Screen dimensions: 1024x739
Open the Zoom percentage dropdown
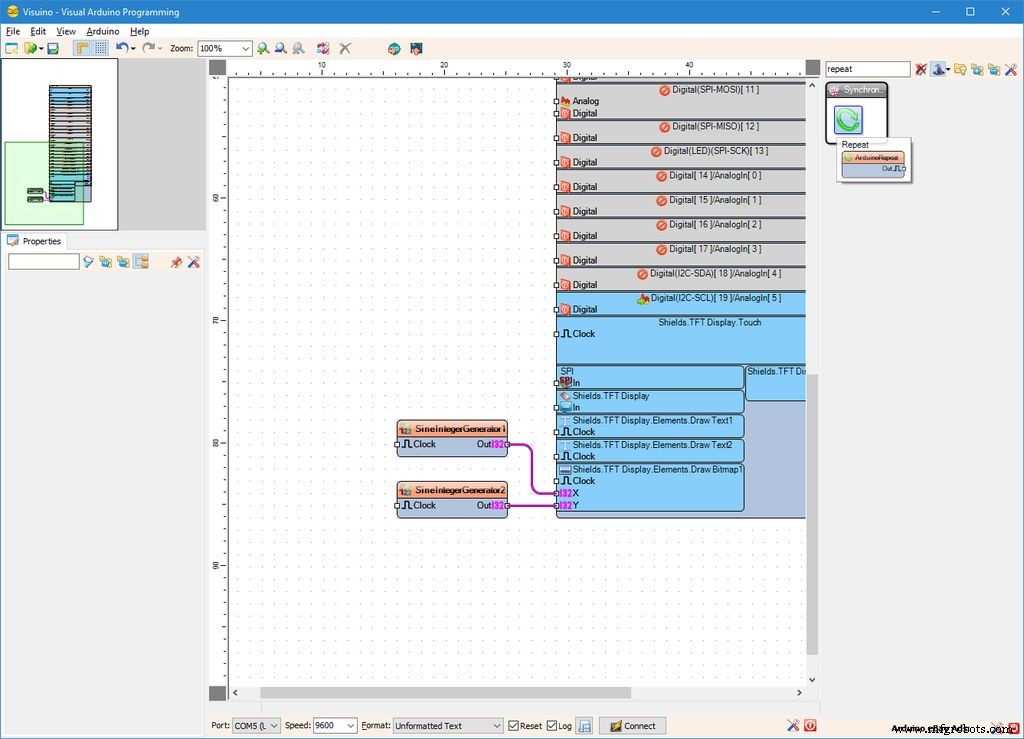click(x=245, y=48)
